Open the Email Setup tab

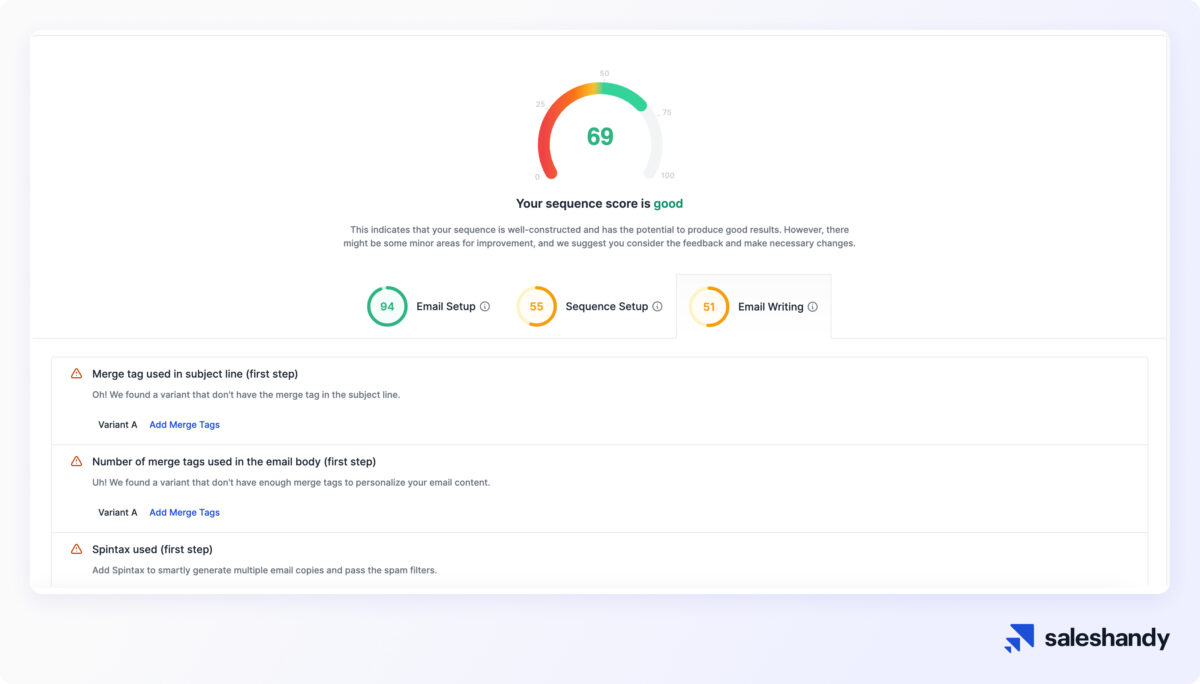point(445,307)
